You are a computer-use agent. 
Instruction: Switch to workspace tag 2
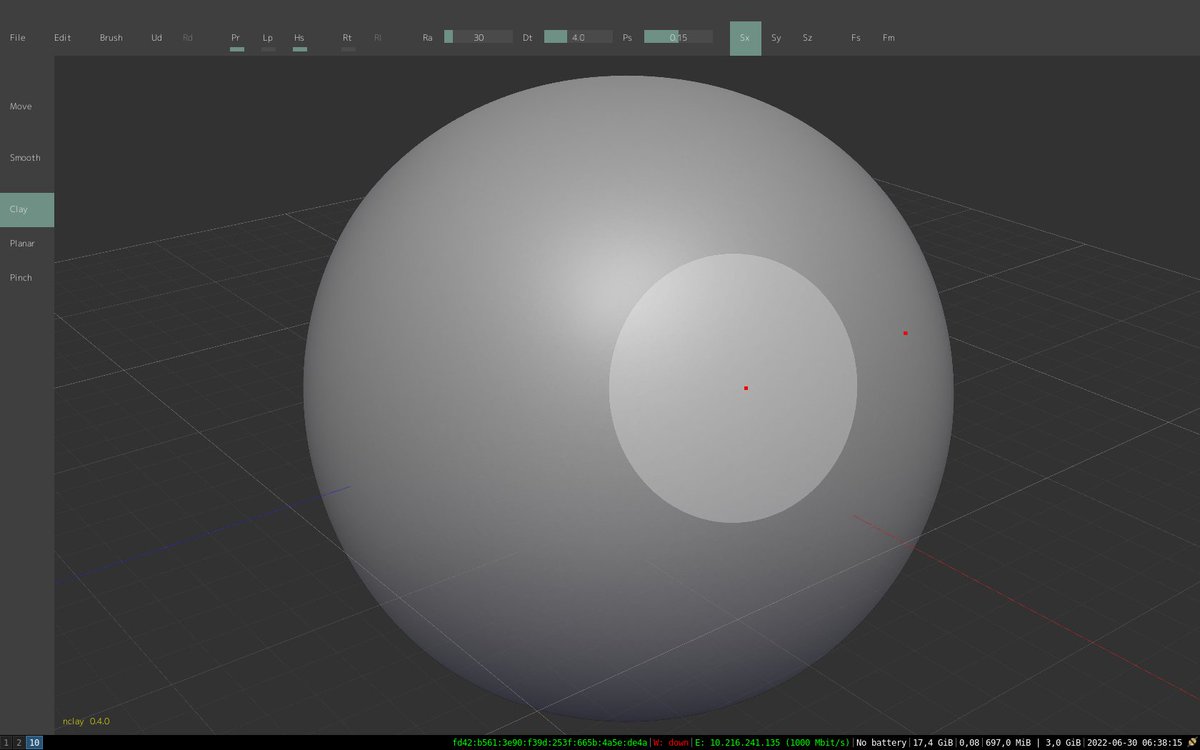(19, 742)
